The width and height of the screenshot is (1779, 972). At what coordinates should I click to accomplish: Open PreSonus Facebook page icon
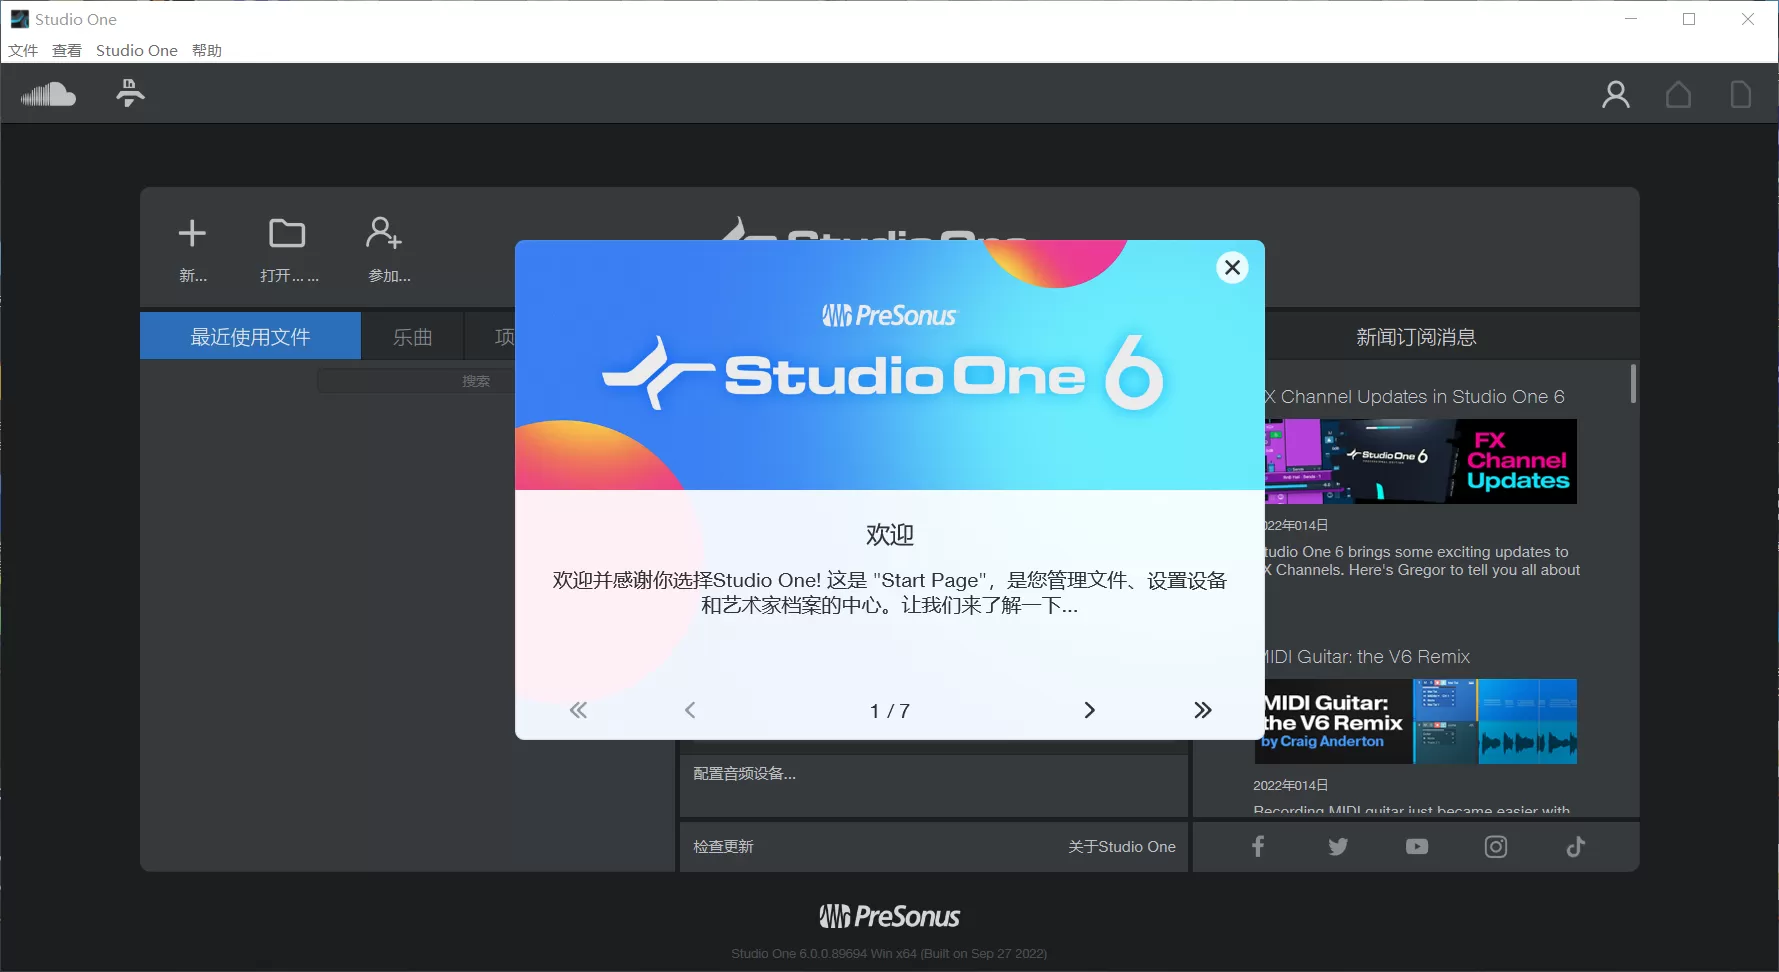click(x=1257, y=846)
